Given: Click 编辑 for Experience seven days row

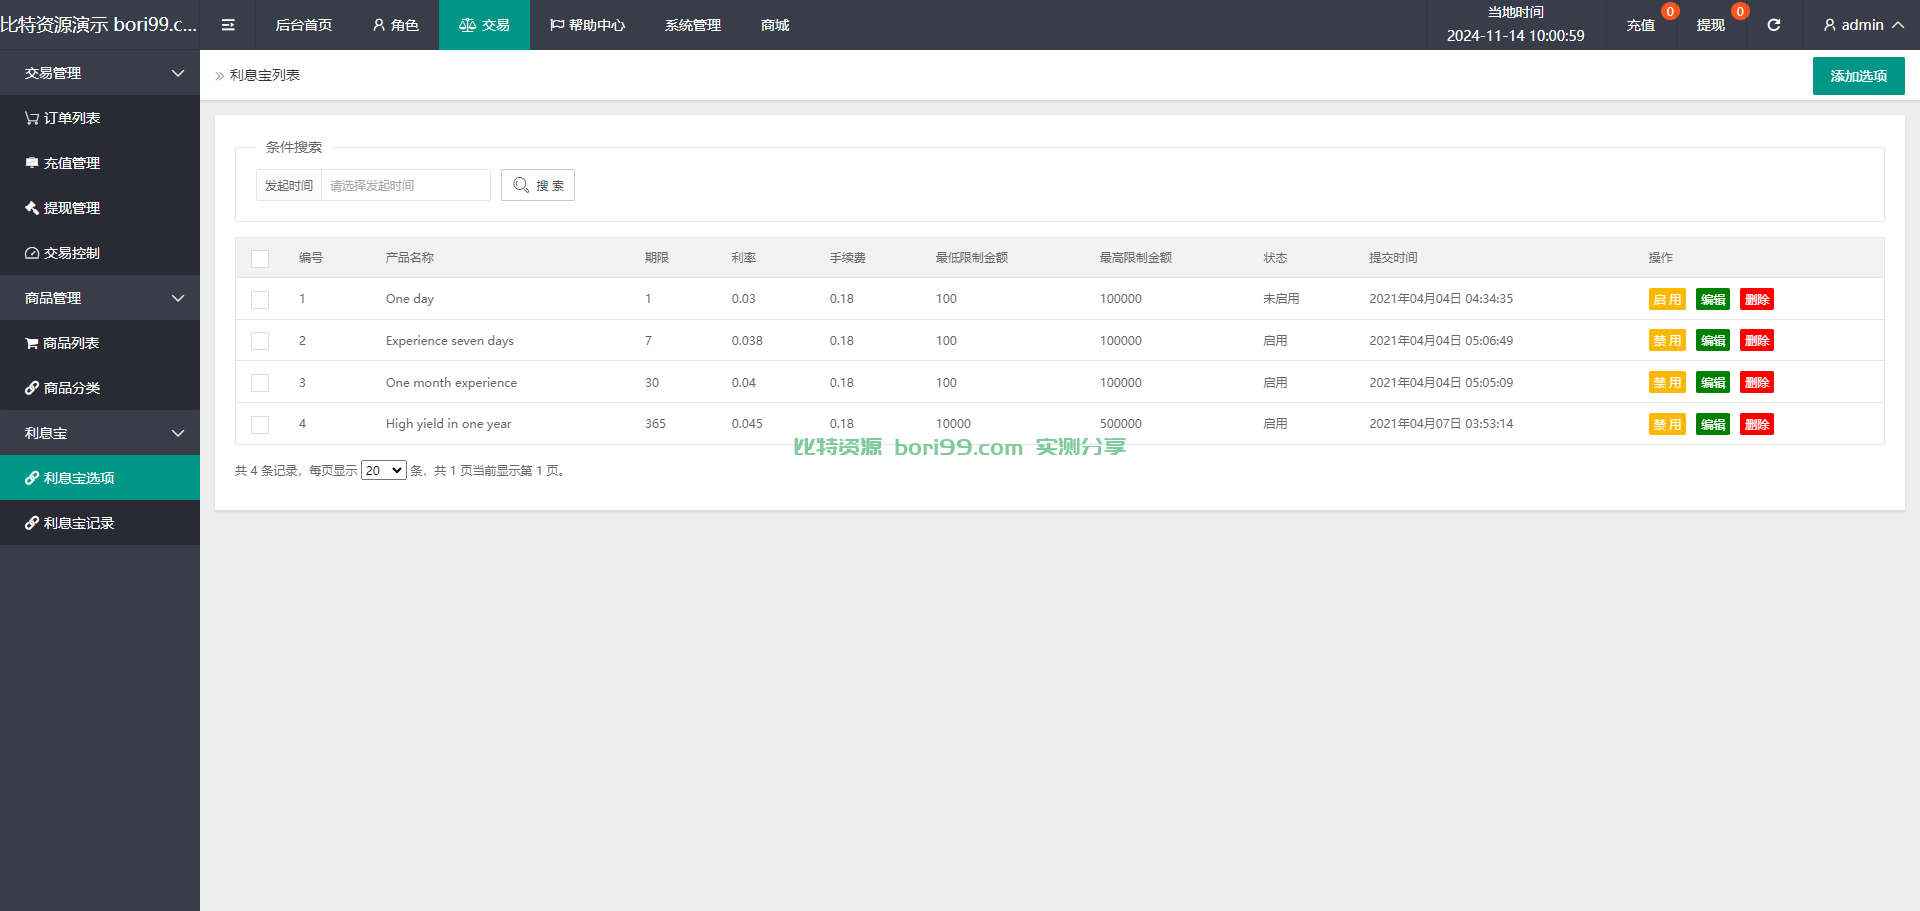Looking at the screenshot, I should click(x=1713, y=341).
